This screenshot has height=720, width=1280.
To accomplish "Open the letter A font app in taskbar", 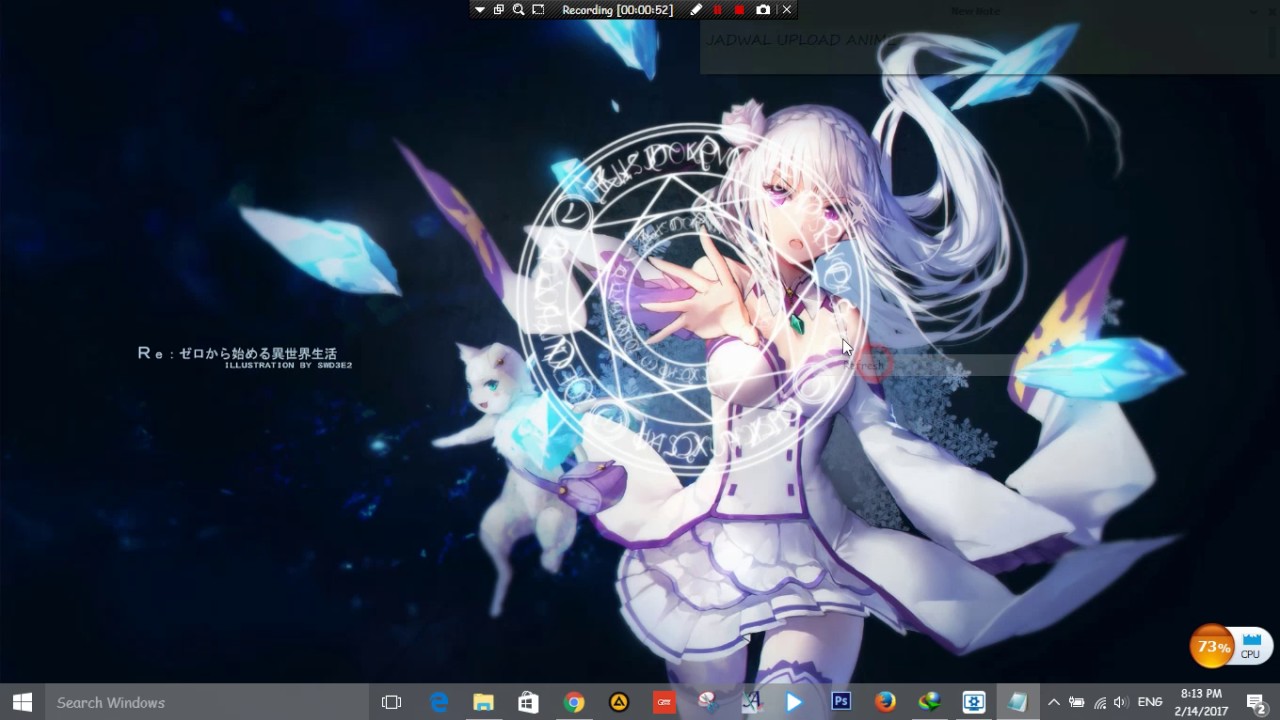I will [751, 702].
